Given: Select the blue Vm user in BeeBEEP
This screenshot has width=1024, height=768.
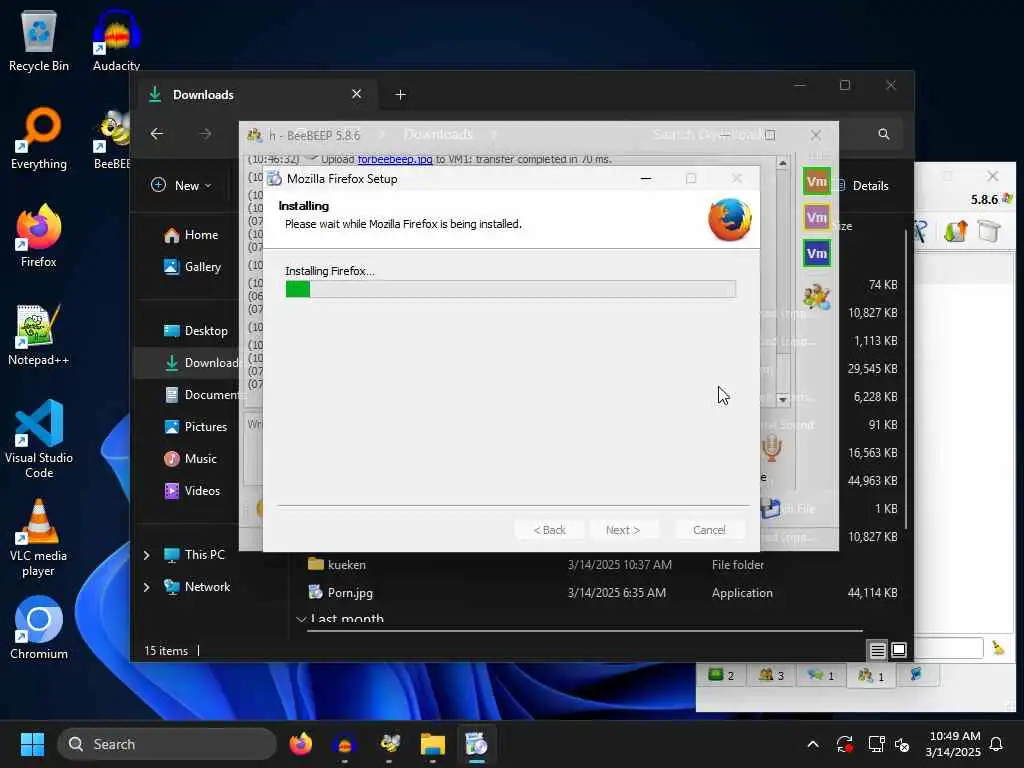Looking at the screenshot, I should [816, 253].
